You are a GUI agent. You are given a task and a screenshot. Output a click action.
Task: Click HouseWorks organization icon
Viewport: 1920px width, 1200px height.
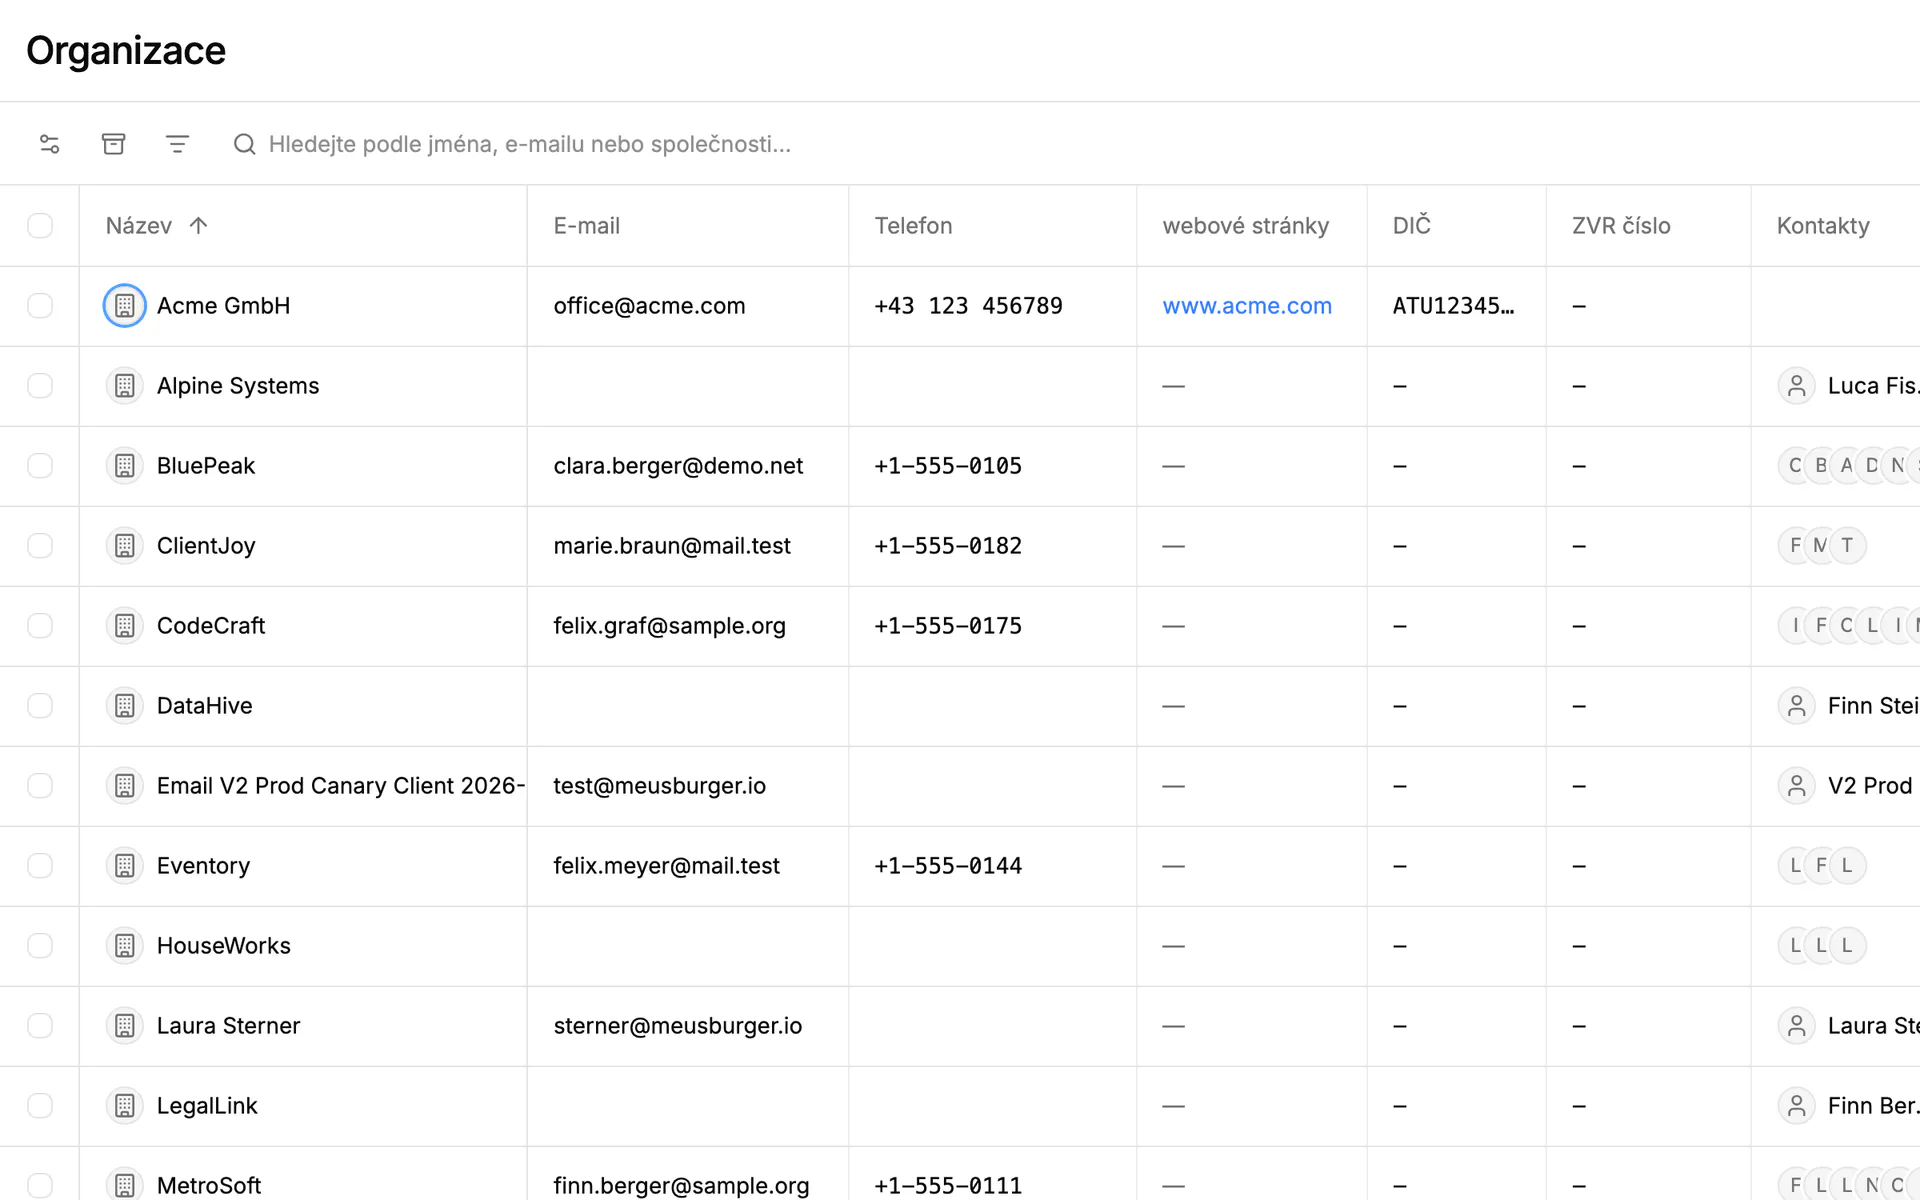point(125,946)
